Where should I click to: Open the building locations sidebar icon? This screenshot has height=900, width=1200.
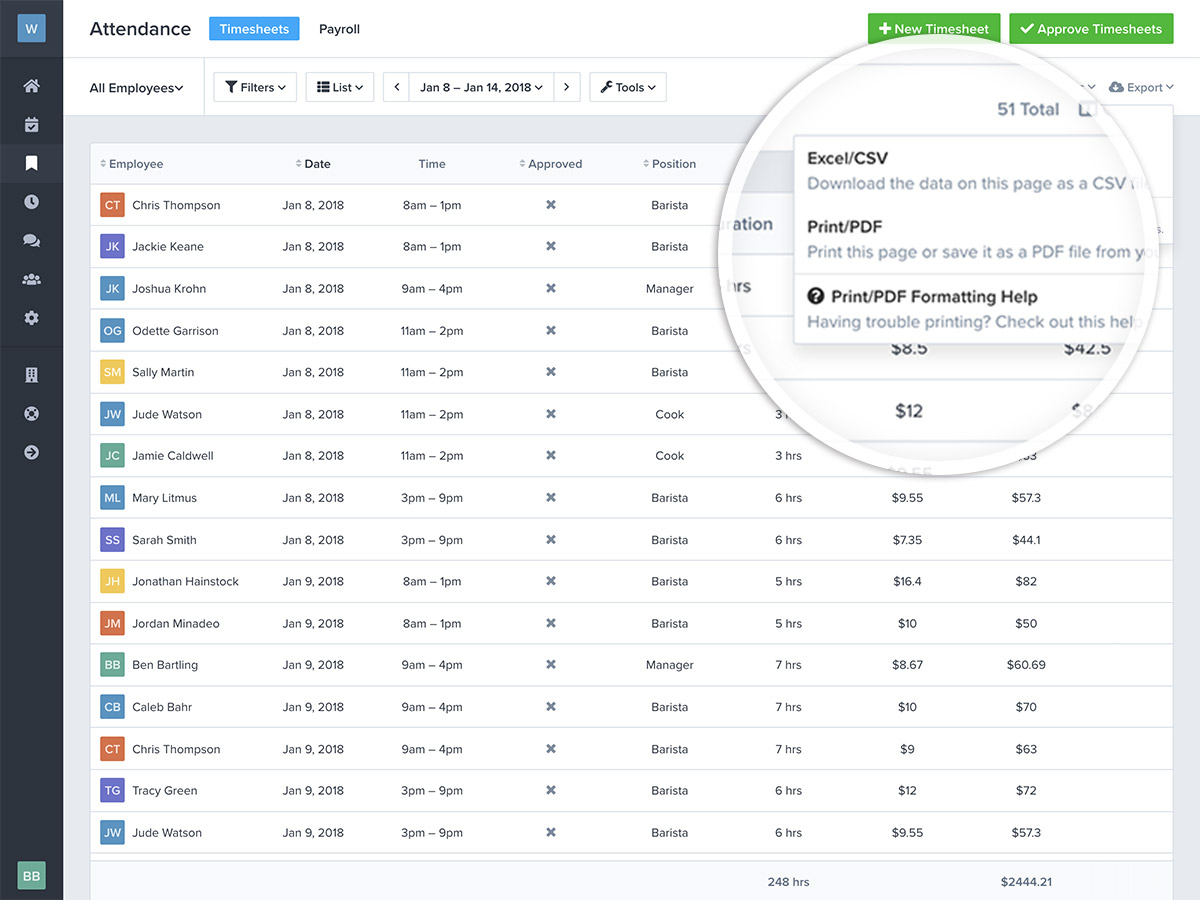[x=31, y=375]
